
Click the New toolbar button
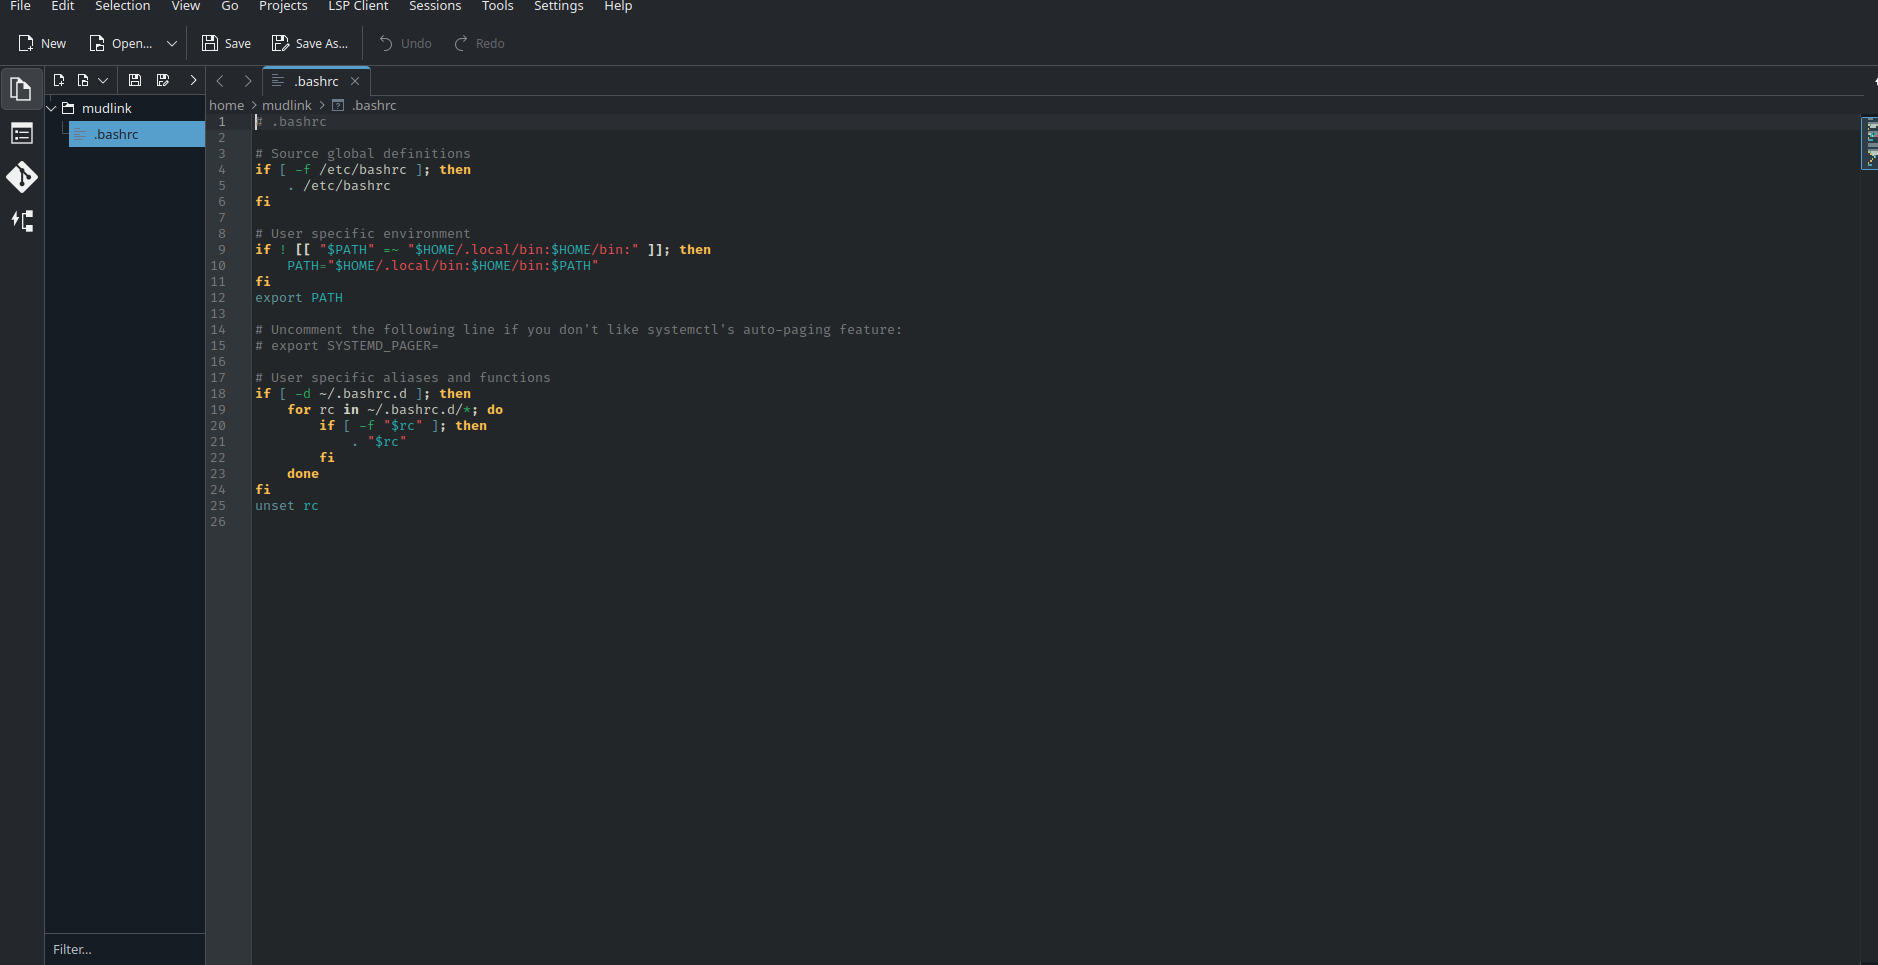point(42,44)
